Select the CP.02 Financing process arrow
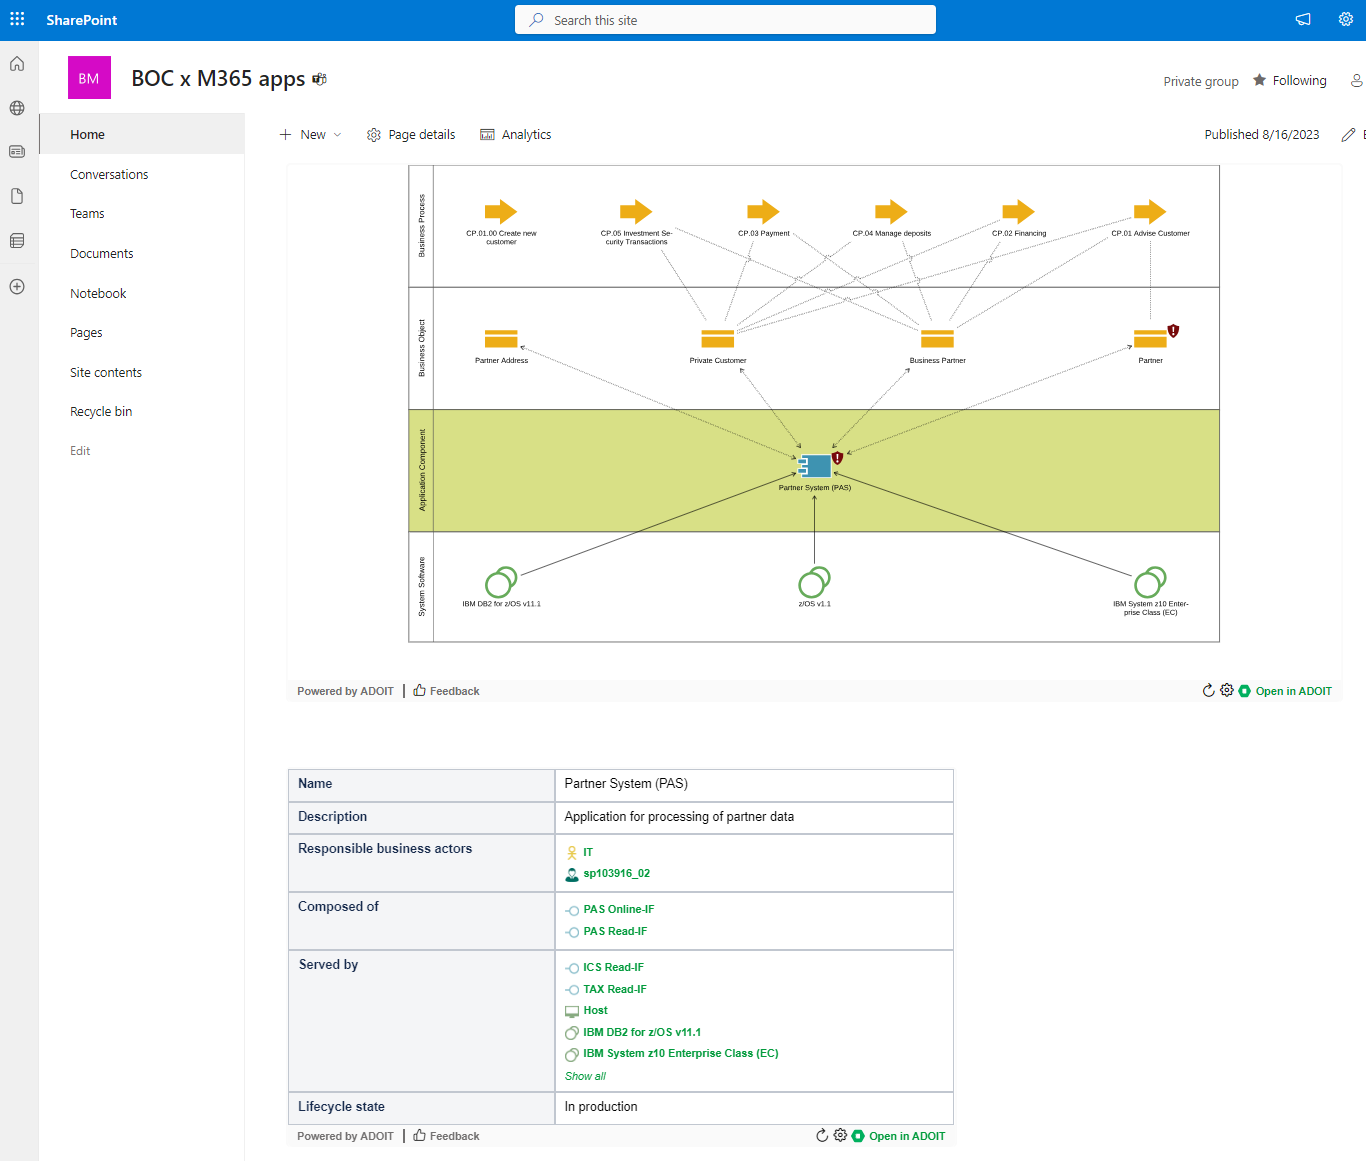The height and width of the screenshot is (1161, 1366). (x=1018, y=211)
